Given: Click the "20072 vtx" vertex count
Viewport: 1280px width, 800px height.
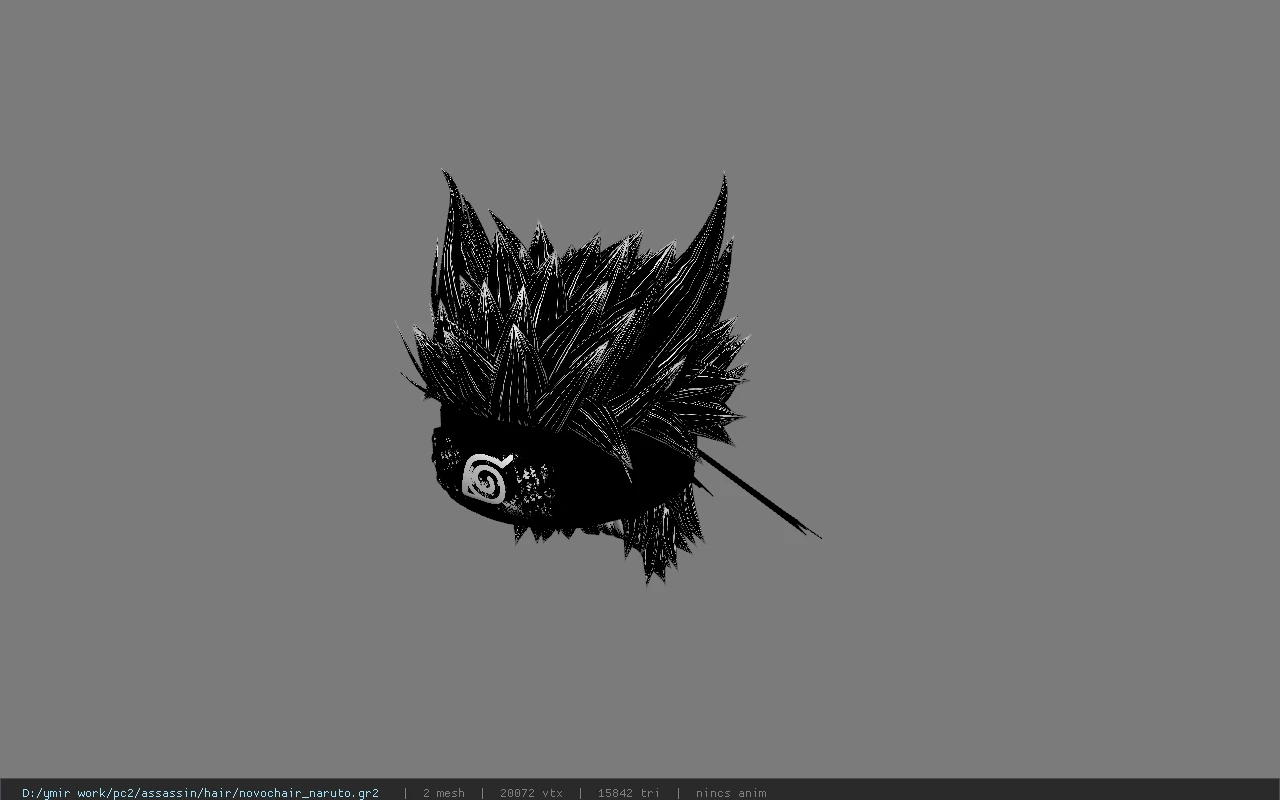Looking at the screenshot, I should (x=531, y=793).
